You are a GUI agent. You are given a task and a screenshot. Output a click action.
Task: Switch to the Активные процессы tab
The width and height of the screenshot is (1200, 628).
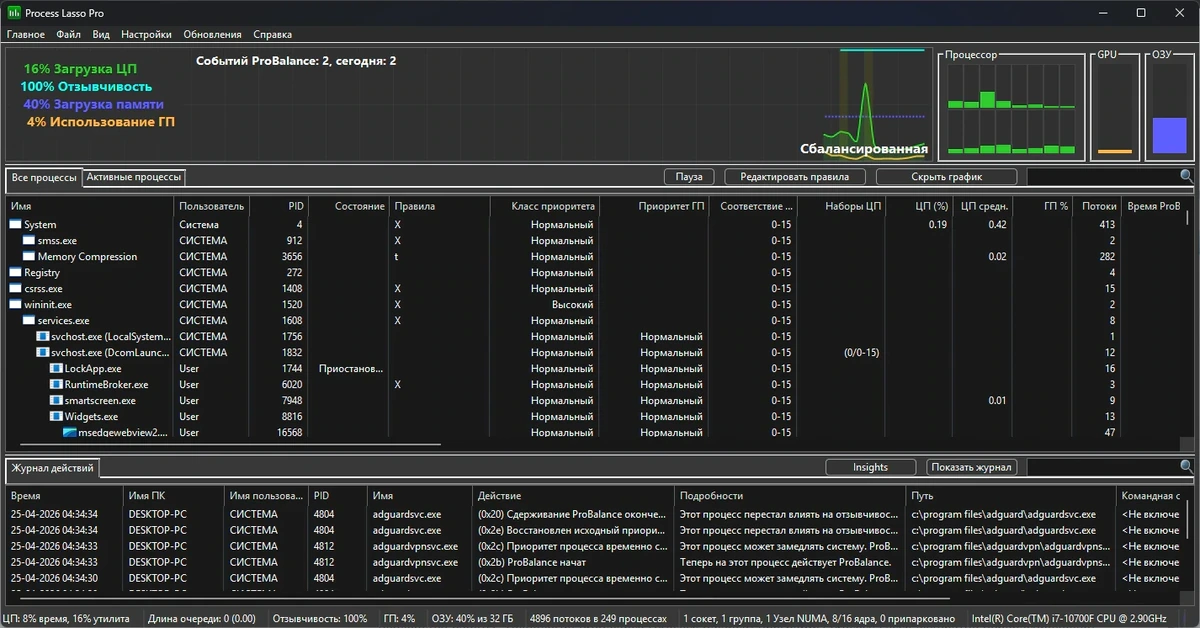tap(134, 177)
